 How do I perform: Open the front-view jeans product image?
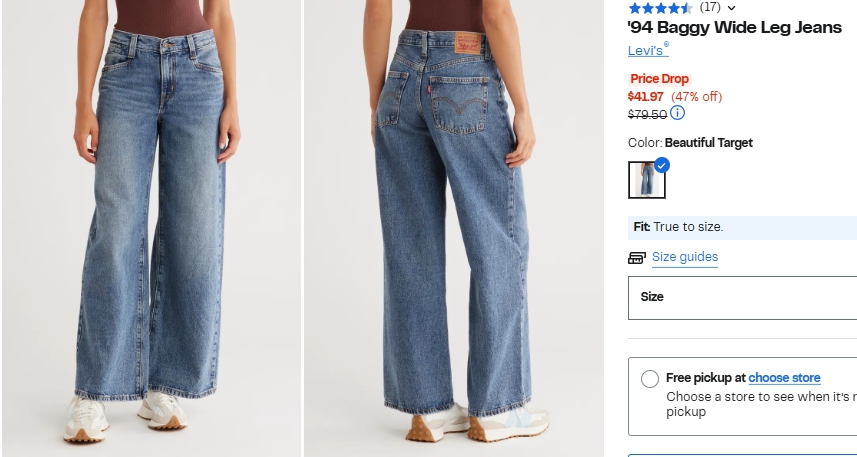151,228
